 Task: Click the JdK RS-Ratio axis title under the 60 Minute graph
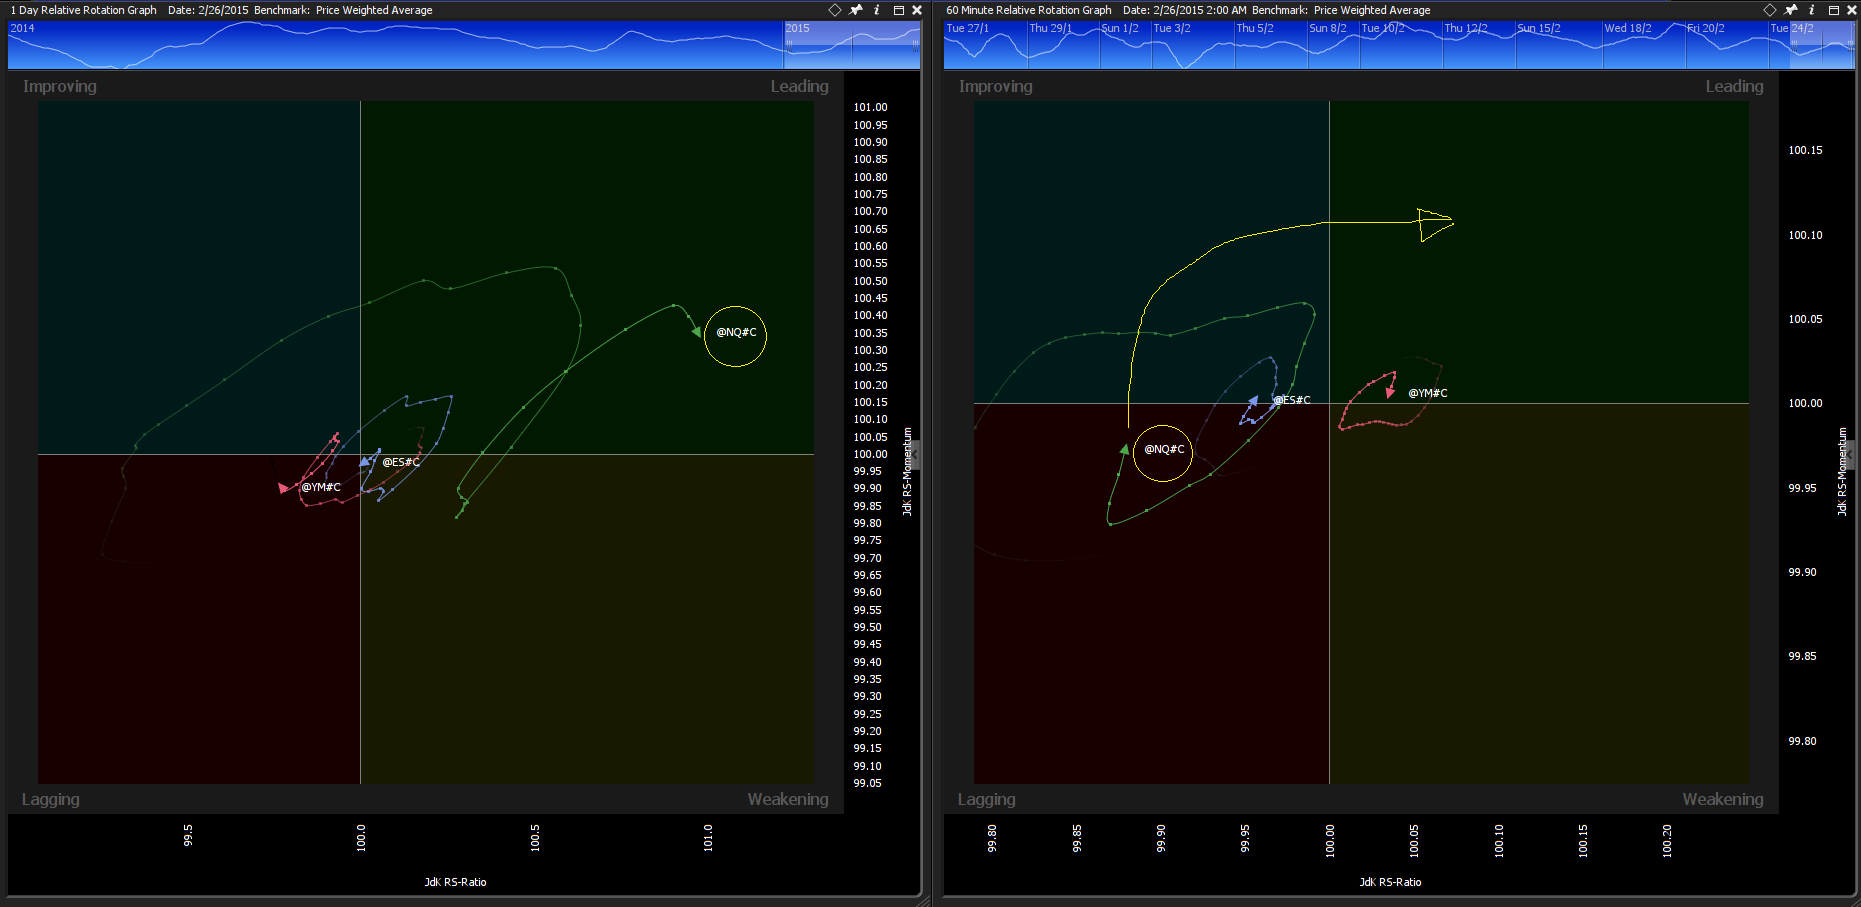(x=1390, y=882)
